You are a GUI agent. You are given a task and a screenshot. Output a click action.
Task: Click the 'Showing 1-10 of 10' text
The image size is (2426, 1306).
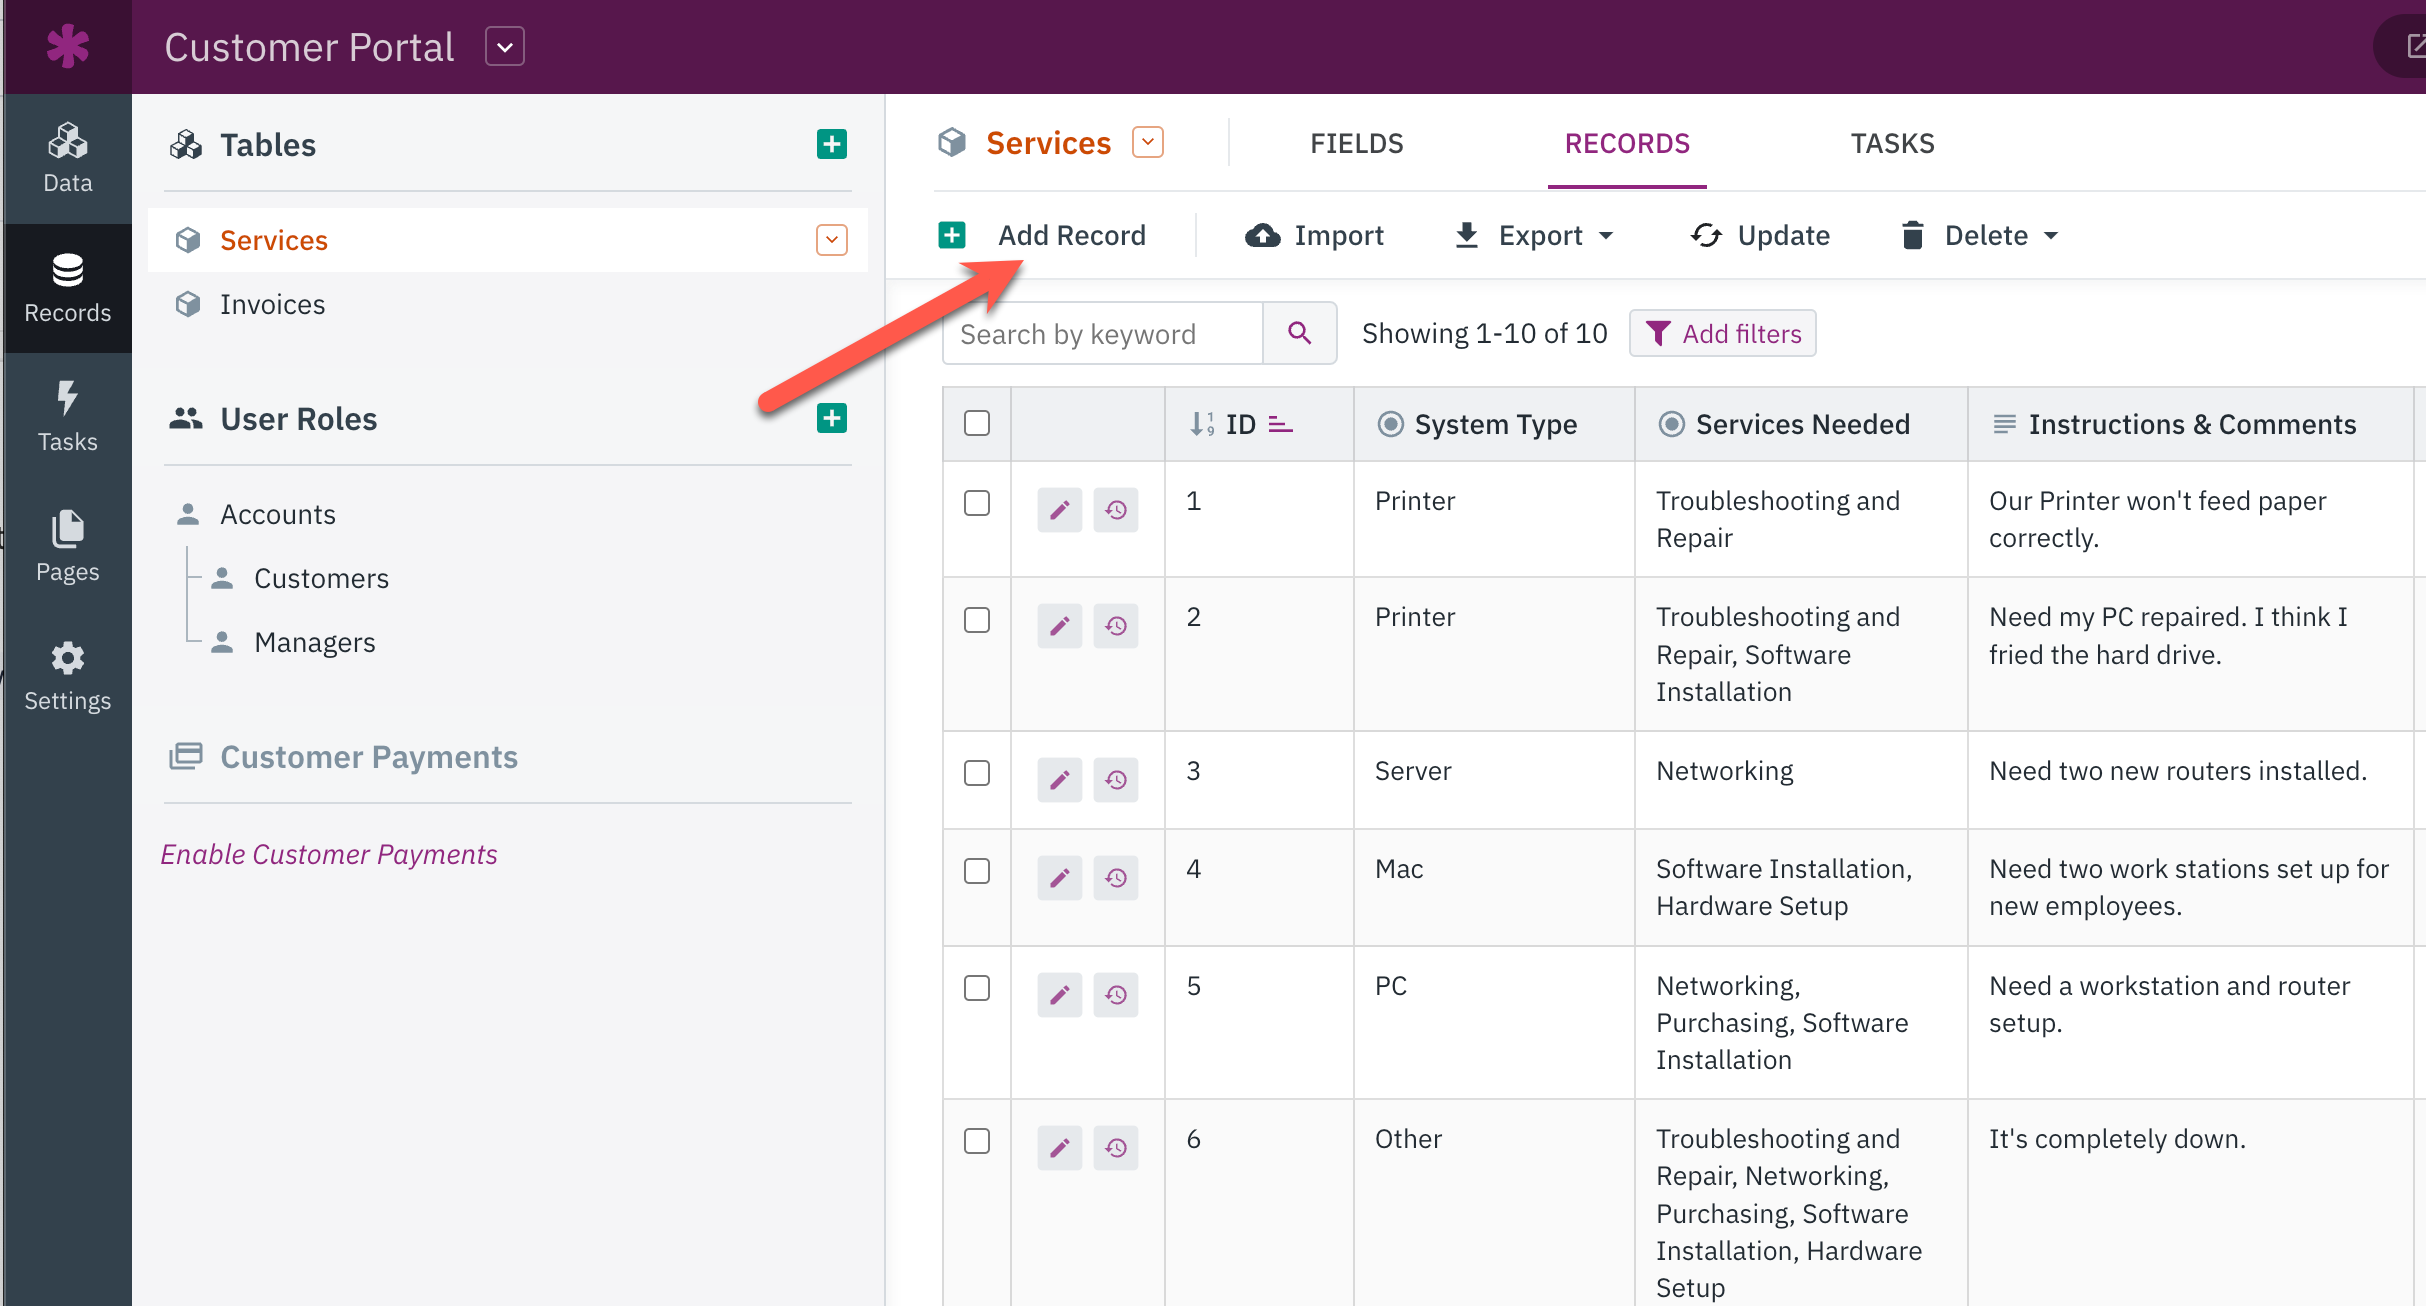tap(1484, 333)
